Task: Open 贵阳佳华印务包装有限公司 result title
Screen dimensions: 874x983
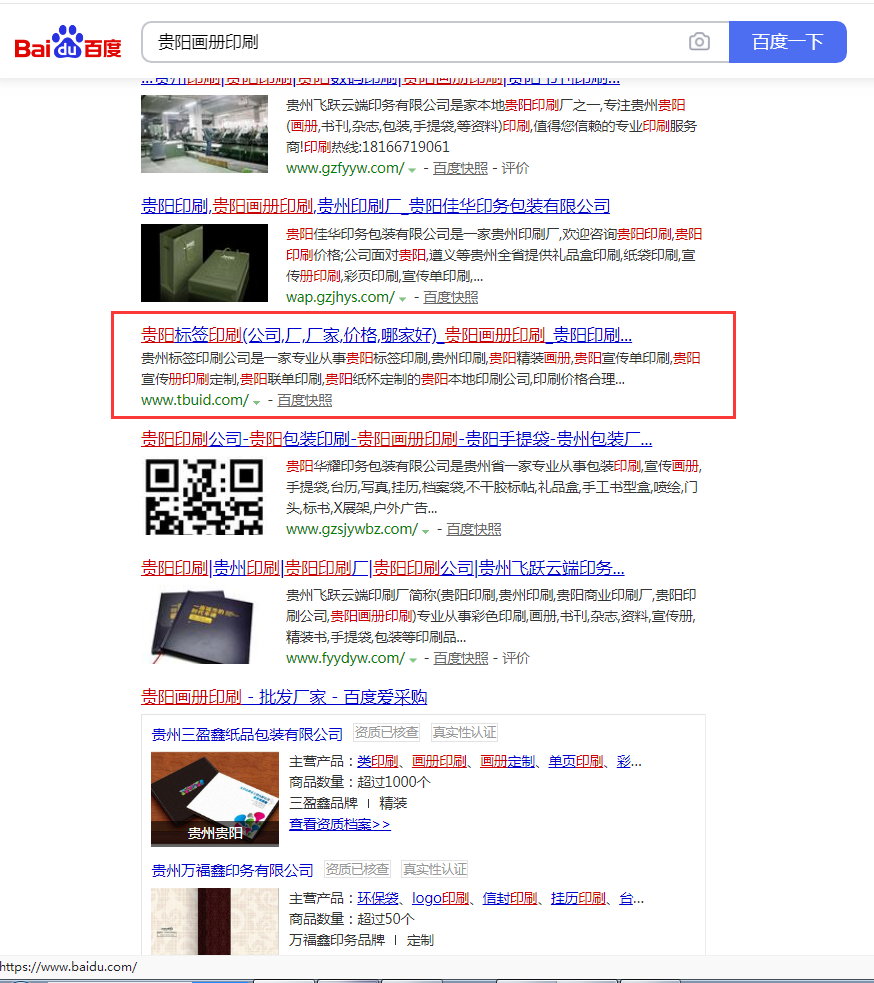Action: [x=376, y=206]
